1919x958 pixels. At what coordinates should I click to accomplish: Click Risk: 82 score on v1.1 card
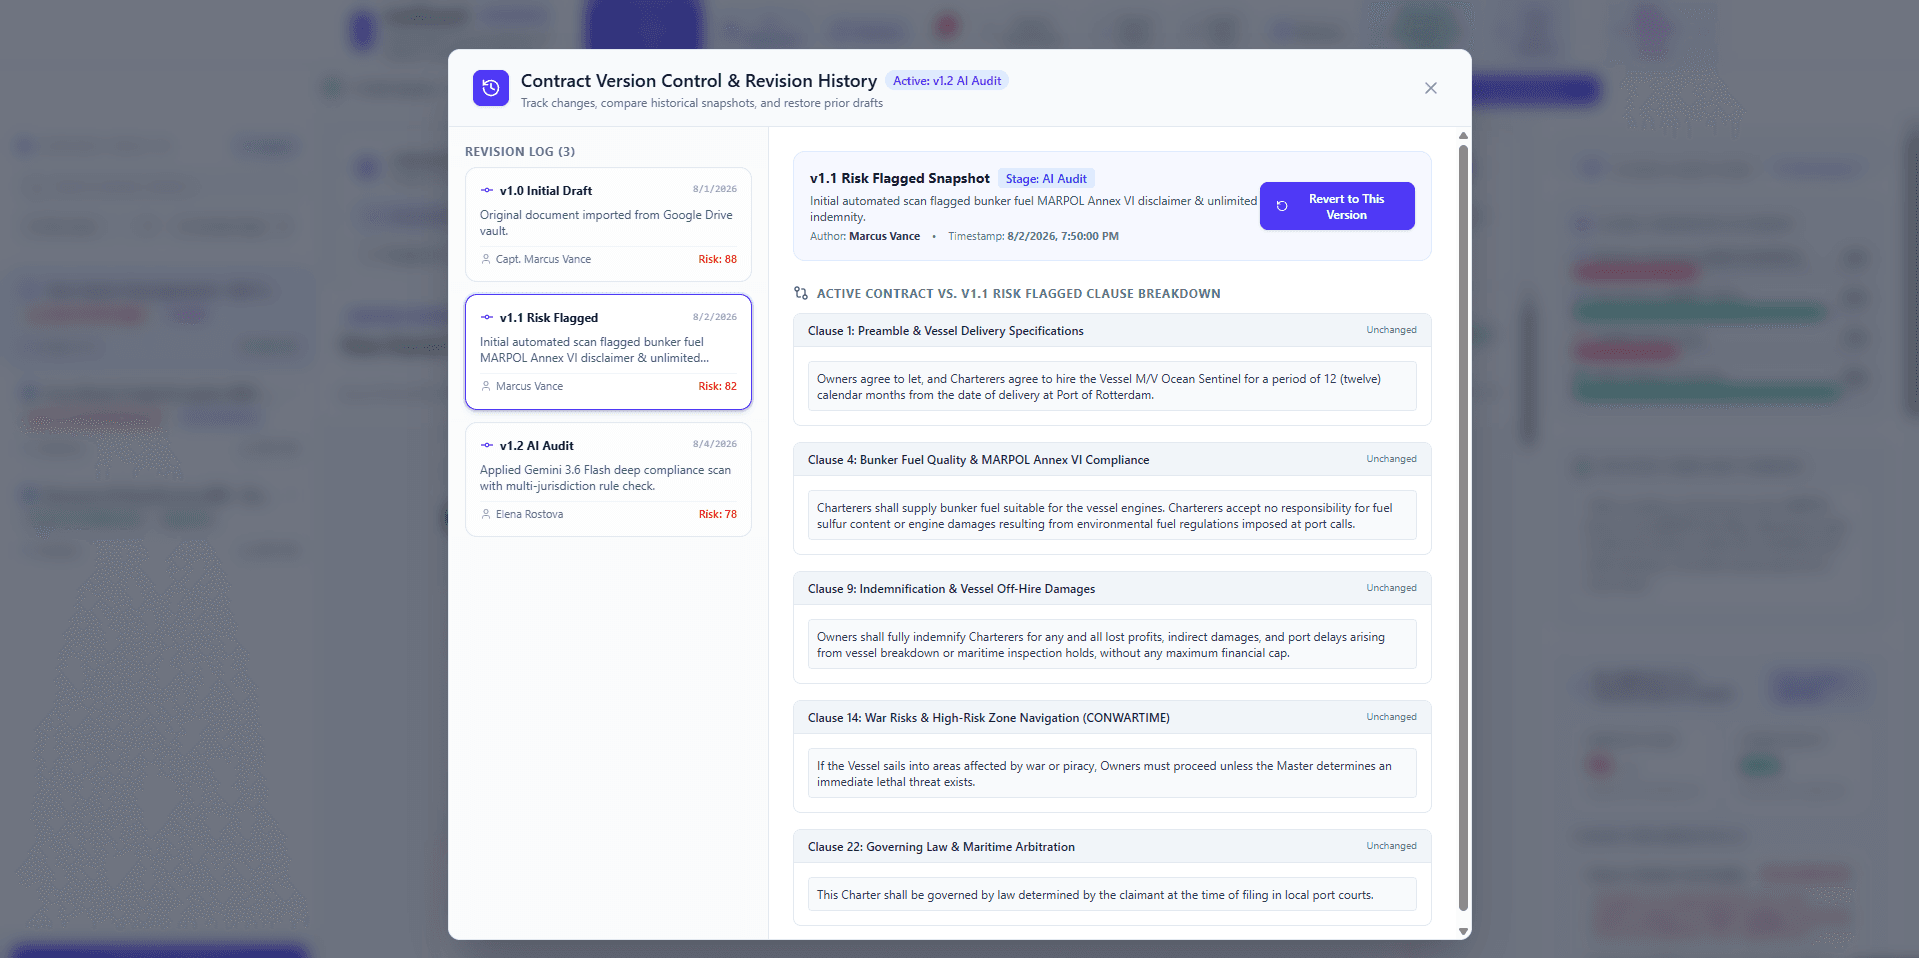pyautogui.click(x=717, y=386)
